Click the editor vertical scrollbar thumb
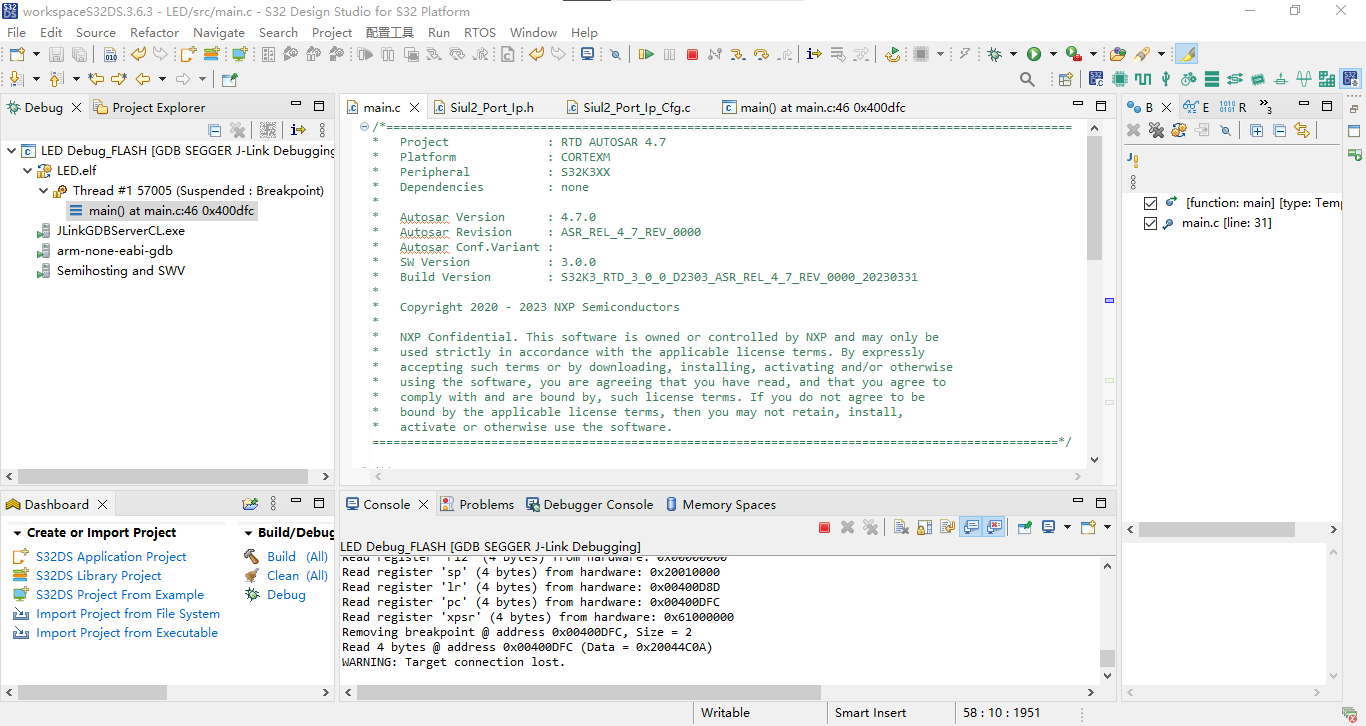 point(1094,198)
